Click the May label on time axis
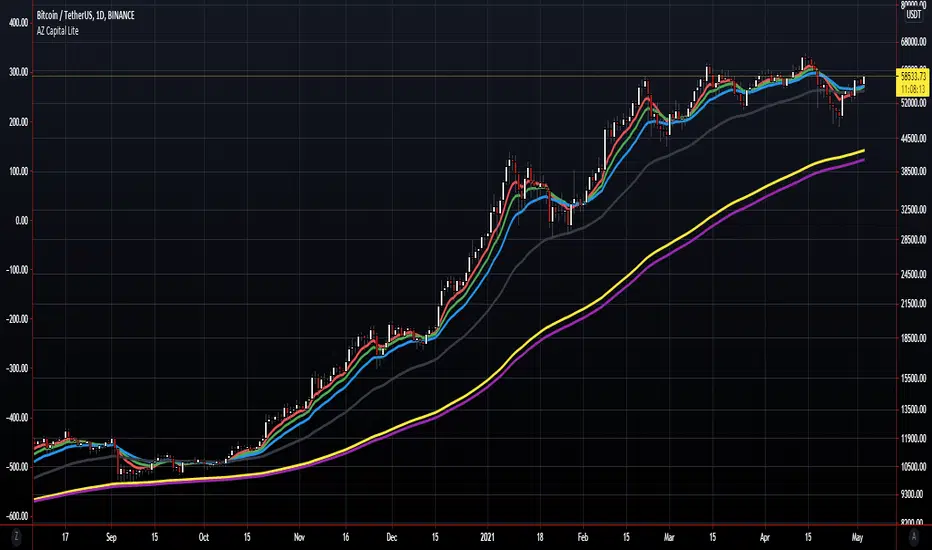Image resolution: width=932 pixels, height=550 pixels. coord(858,537)
